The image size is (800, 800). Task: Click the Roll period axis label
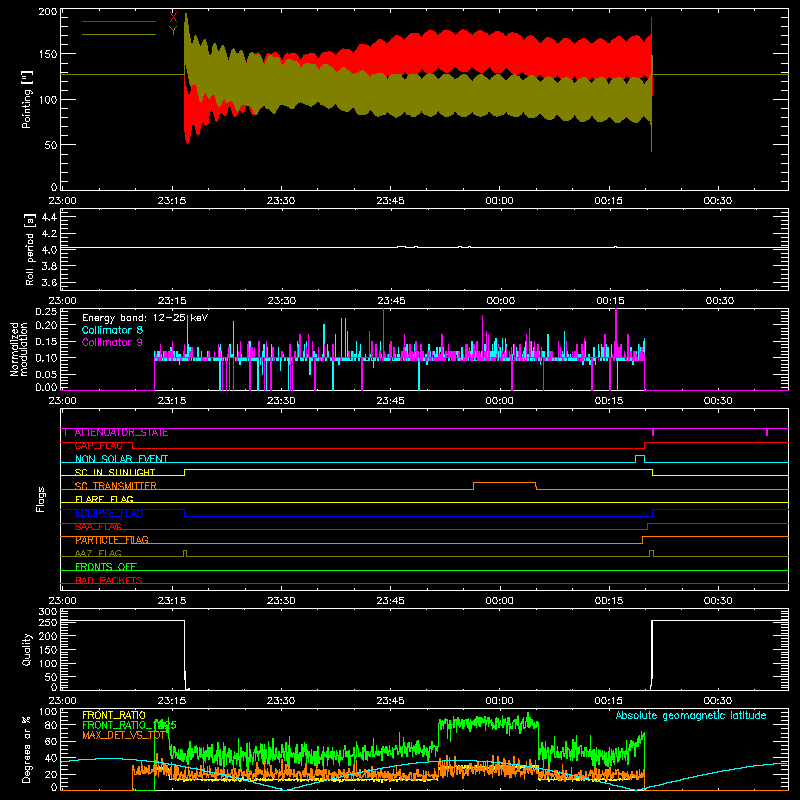tap(30, 249)
